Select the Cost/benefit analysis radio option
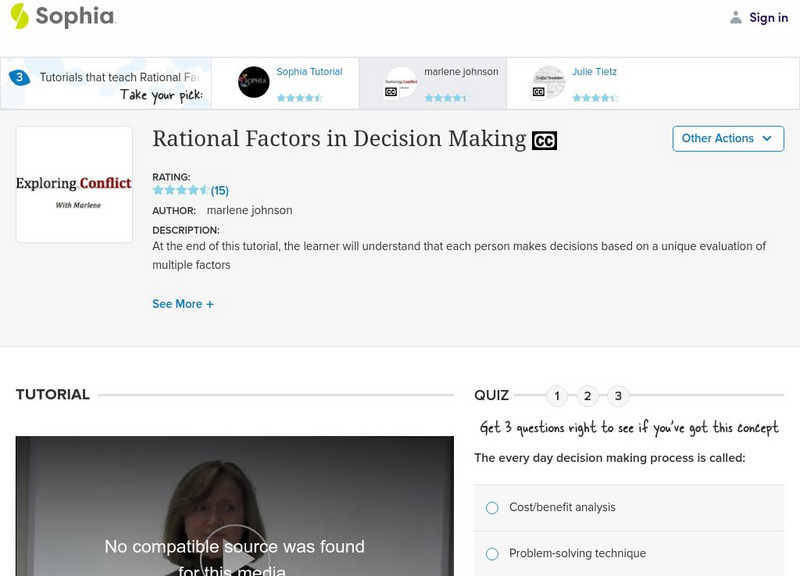Viewport: 800px width, 576px height. pyautogui.click(x=492, y=508)
